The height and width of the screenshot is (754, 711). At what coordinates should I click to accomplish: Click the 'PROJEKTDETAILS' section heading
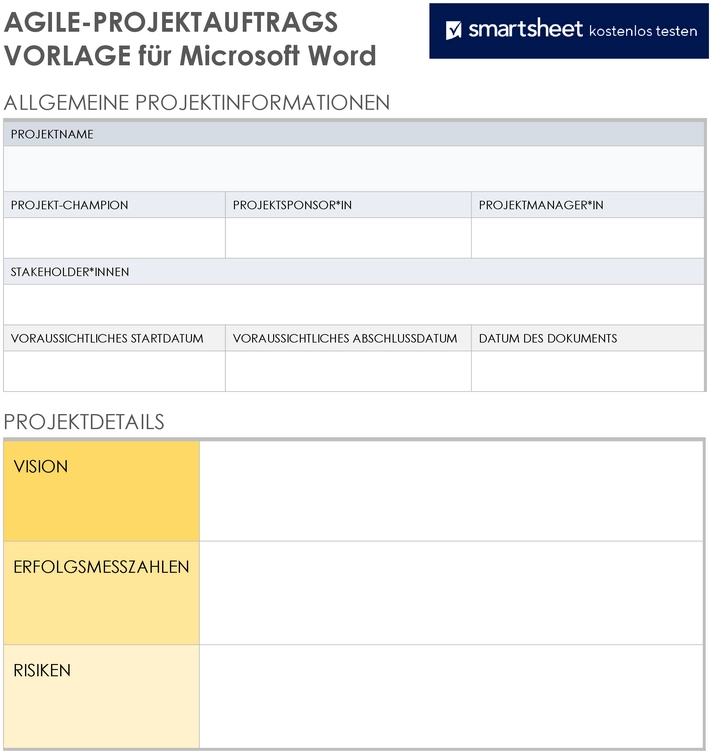84,422
